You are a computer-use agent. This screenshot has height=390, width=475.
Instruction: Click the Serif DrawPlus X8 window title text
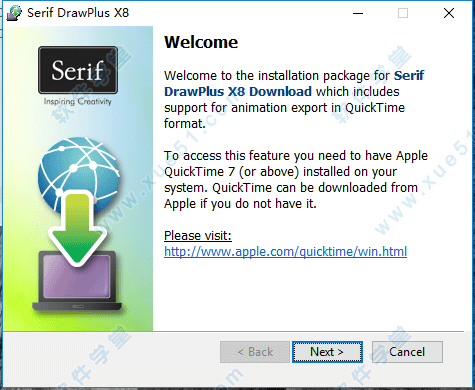(78, 13)
